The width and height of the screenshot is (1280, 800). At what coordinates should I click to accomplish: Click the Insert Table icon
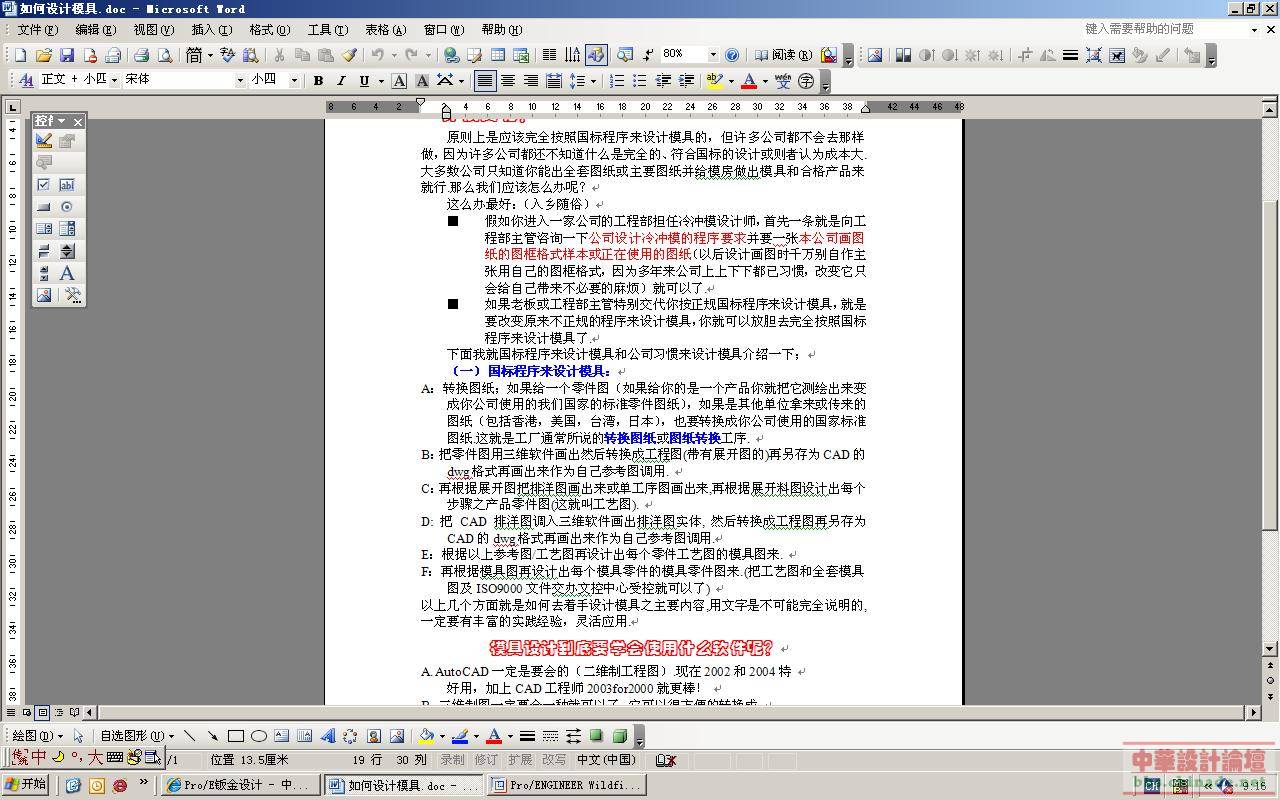point(497,55)
